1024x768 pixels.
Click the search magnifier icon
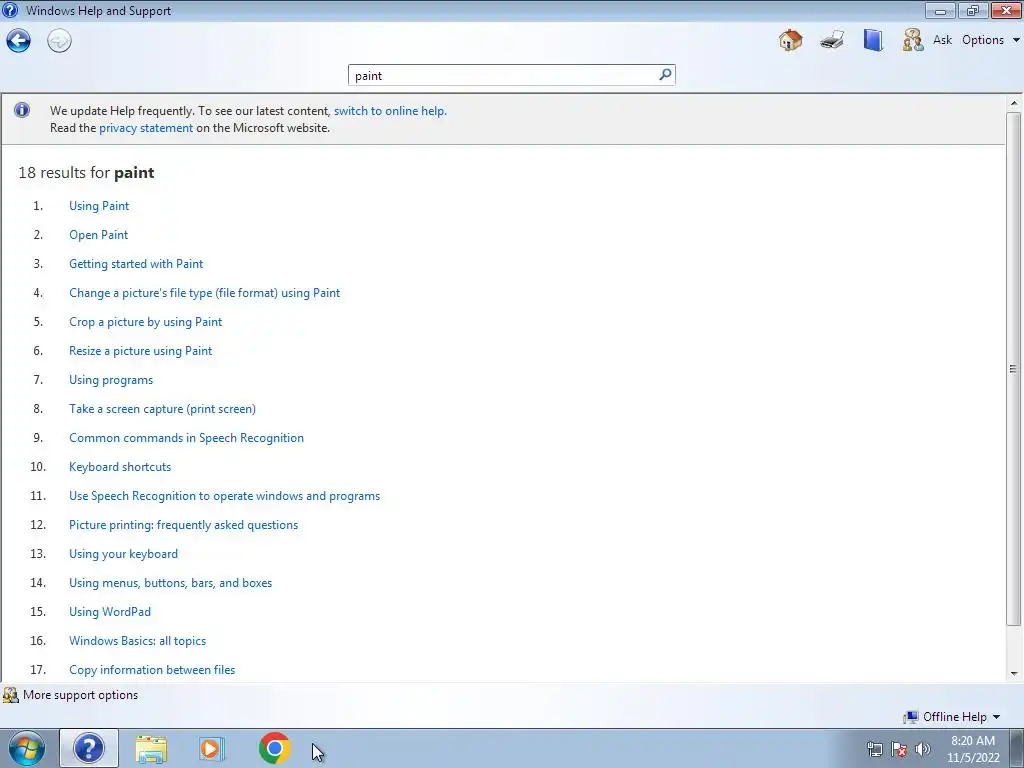tap(665, 74)
